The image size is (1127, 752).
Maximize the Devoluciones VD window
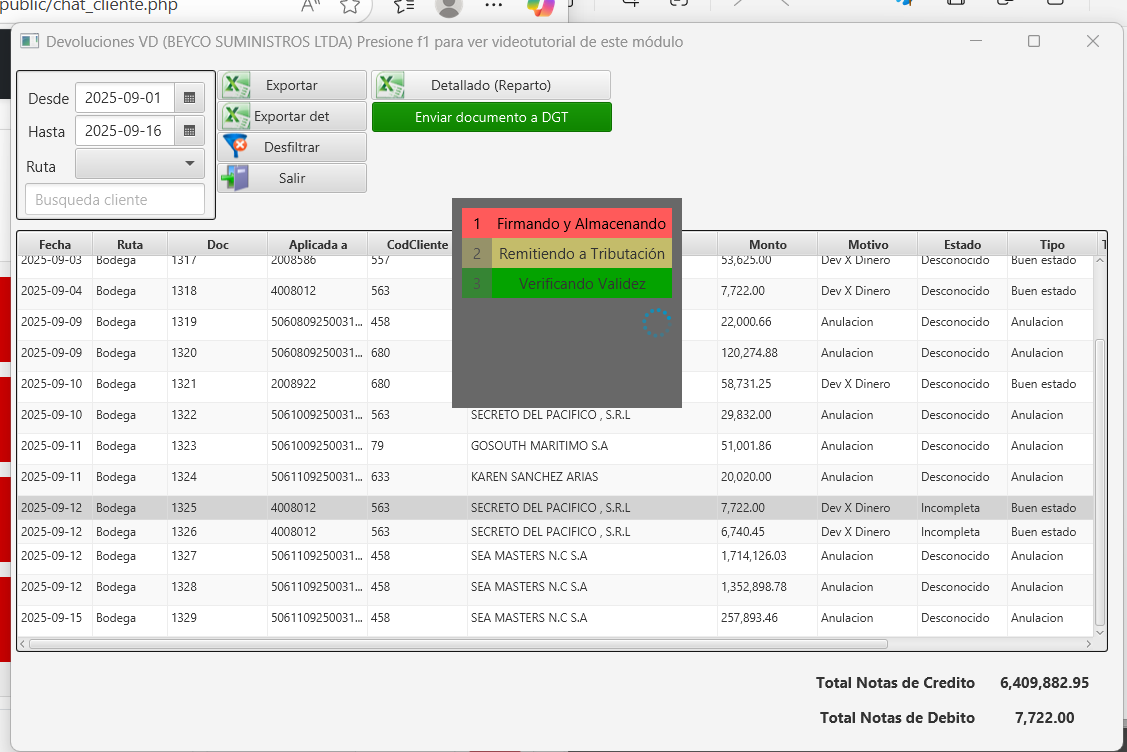click(x=1034, y=41)
